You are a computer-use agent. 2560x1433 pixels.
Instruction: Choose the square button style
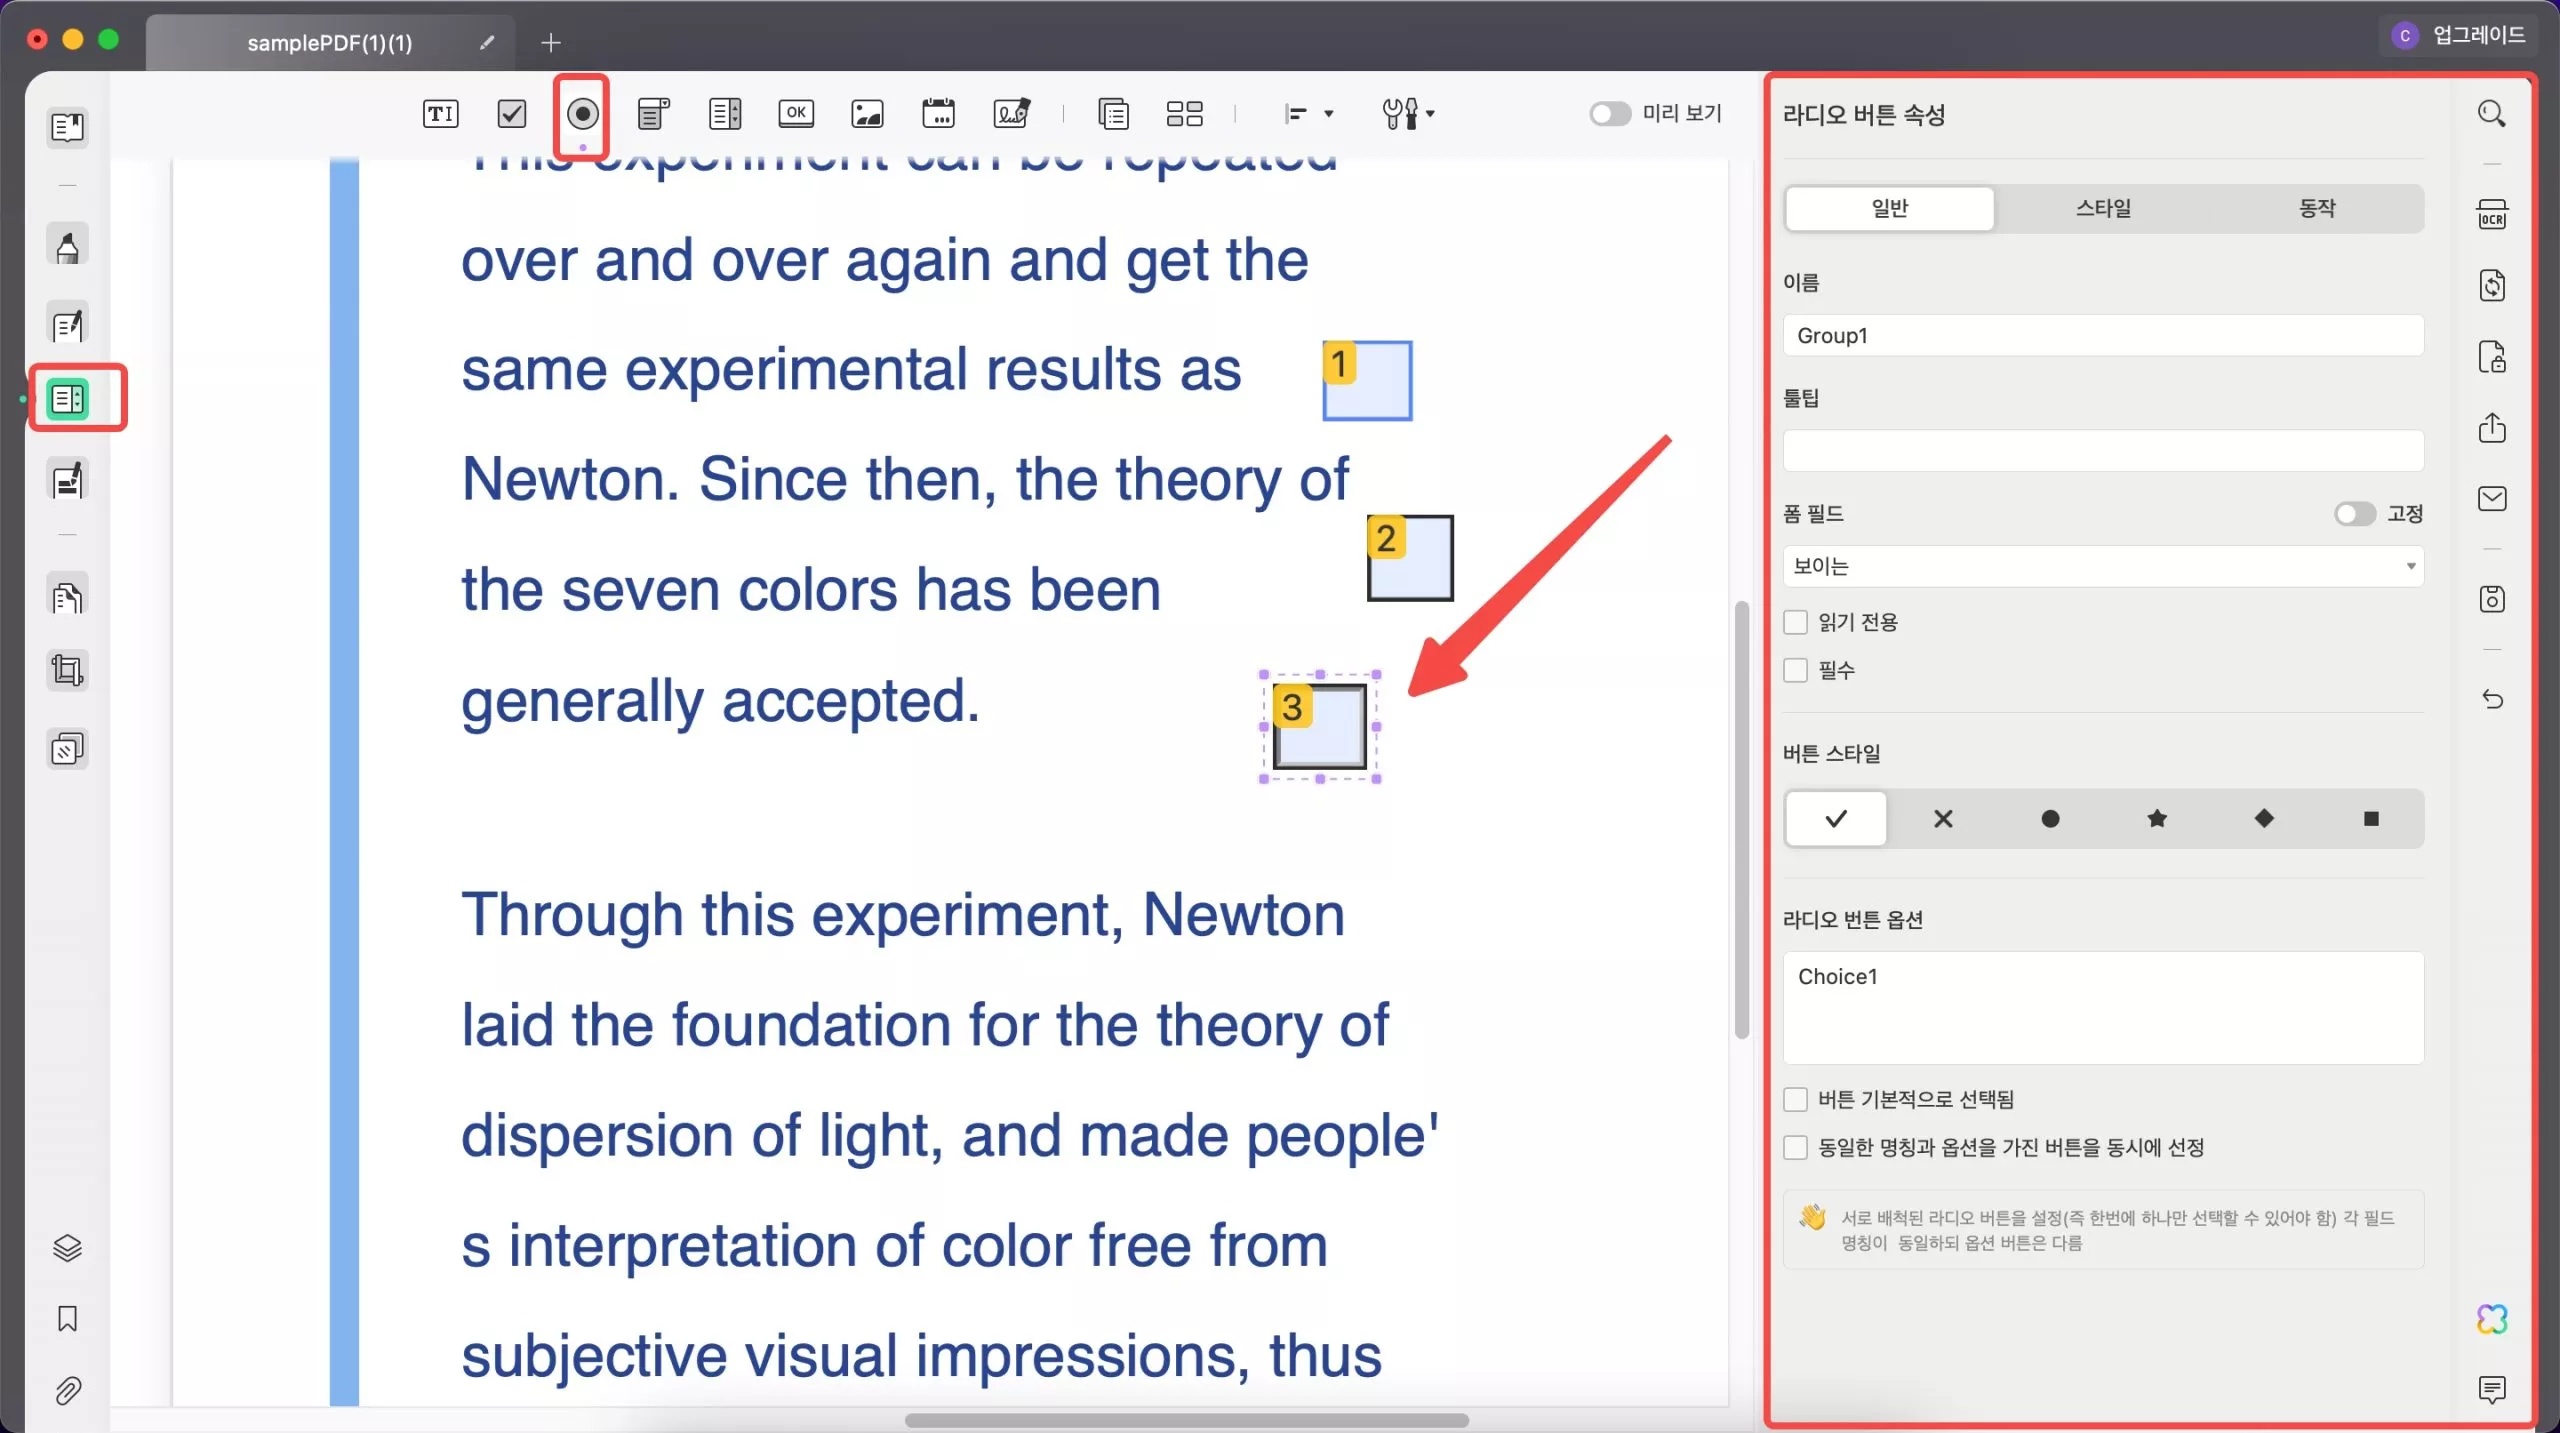pos(2371,819)
